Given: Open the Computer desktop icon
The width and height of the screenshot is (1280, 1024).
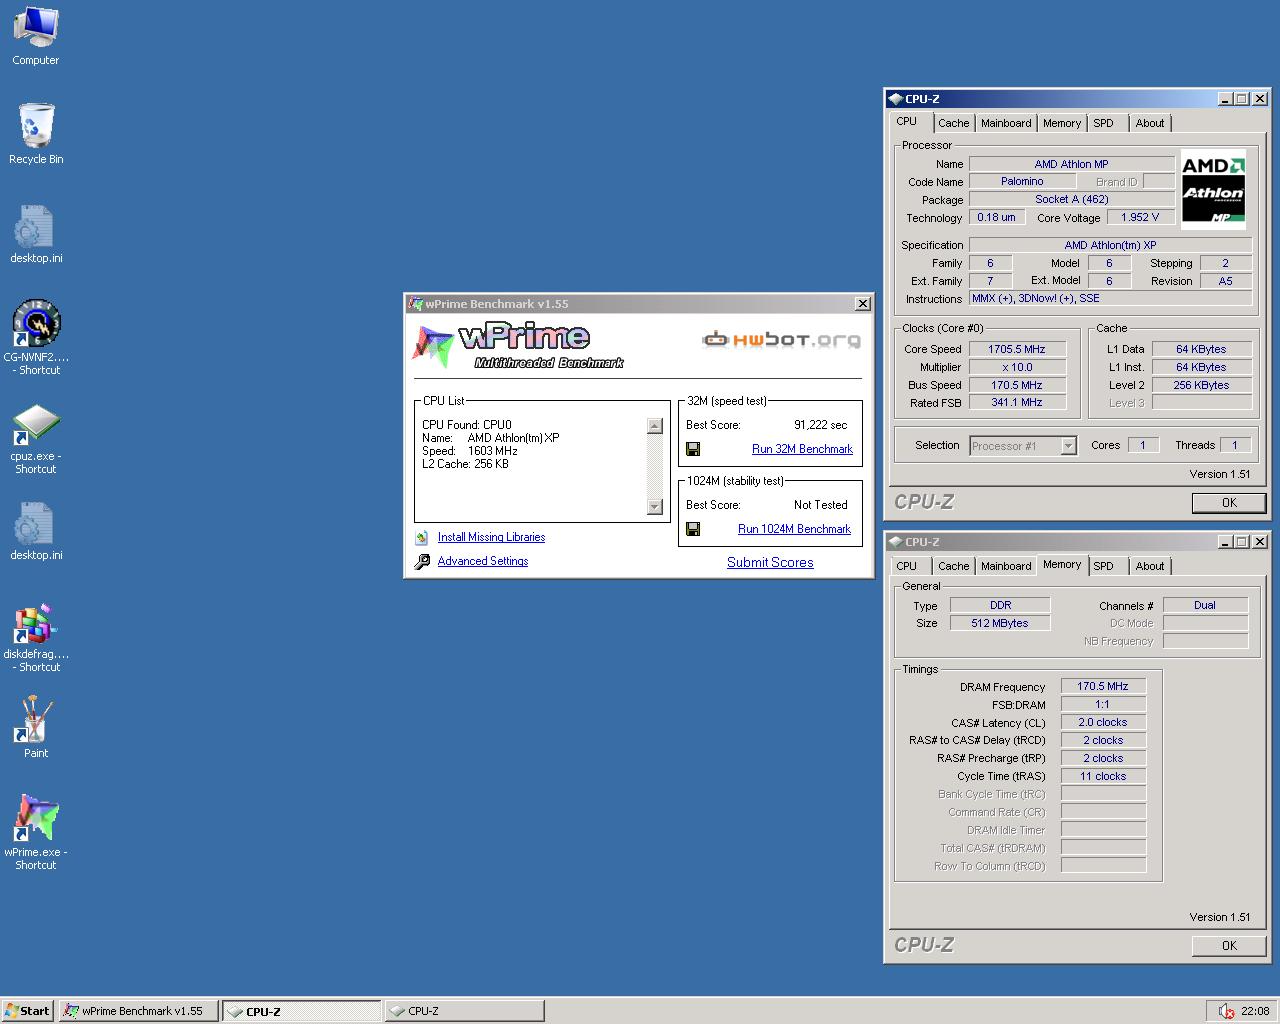Looking at the screenshot, I should [35, 27].
